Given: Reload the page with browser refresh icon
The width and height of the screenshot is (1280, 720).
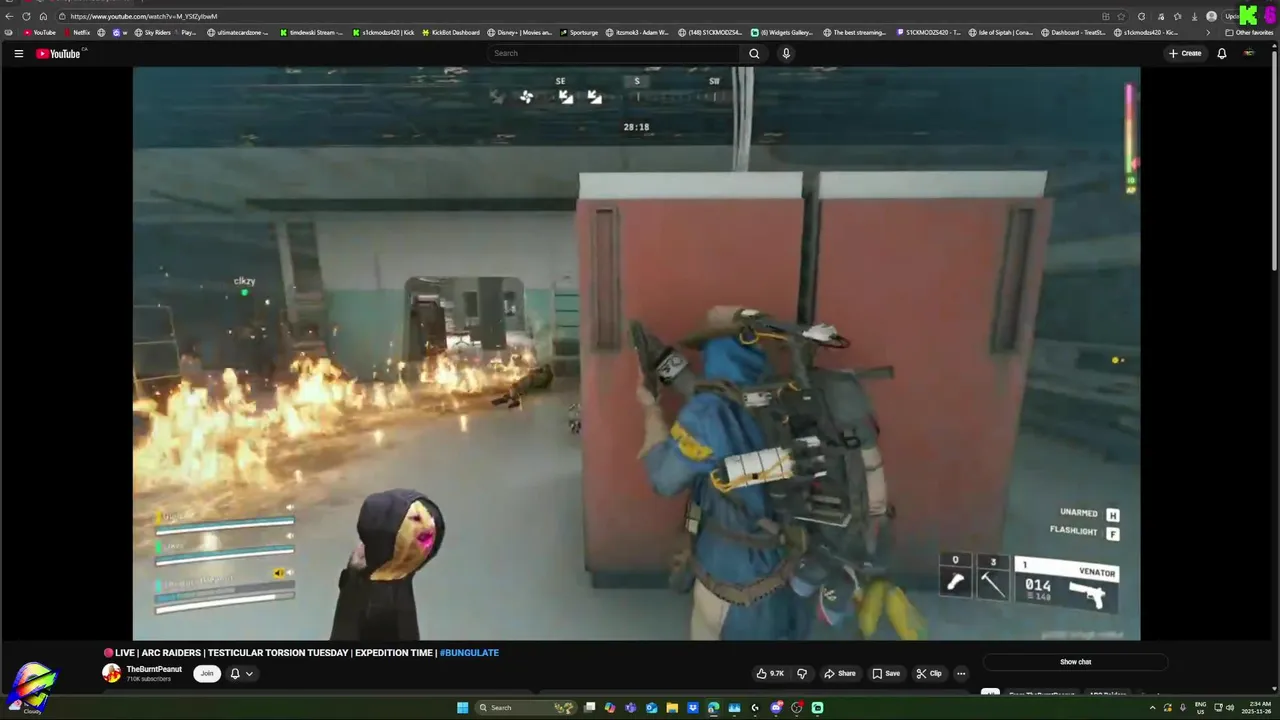Looking at the screenshot, I should click(x=26, y=16).
